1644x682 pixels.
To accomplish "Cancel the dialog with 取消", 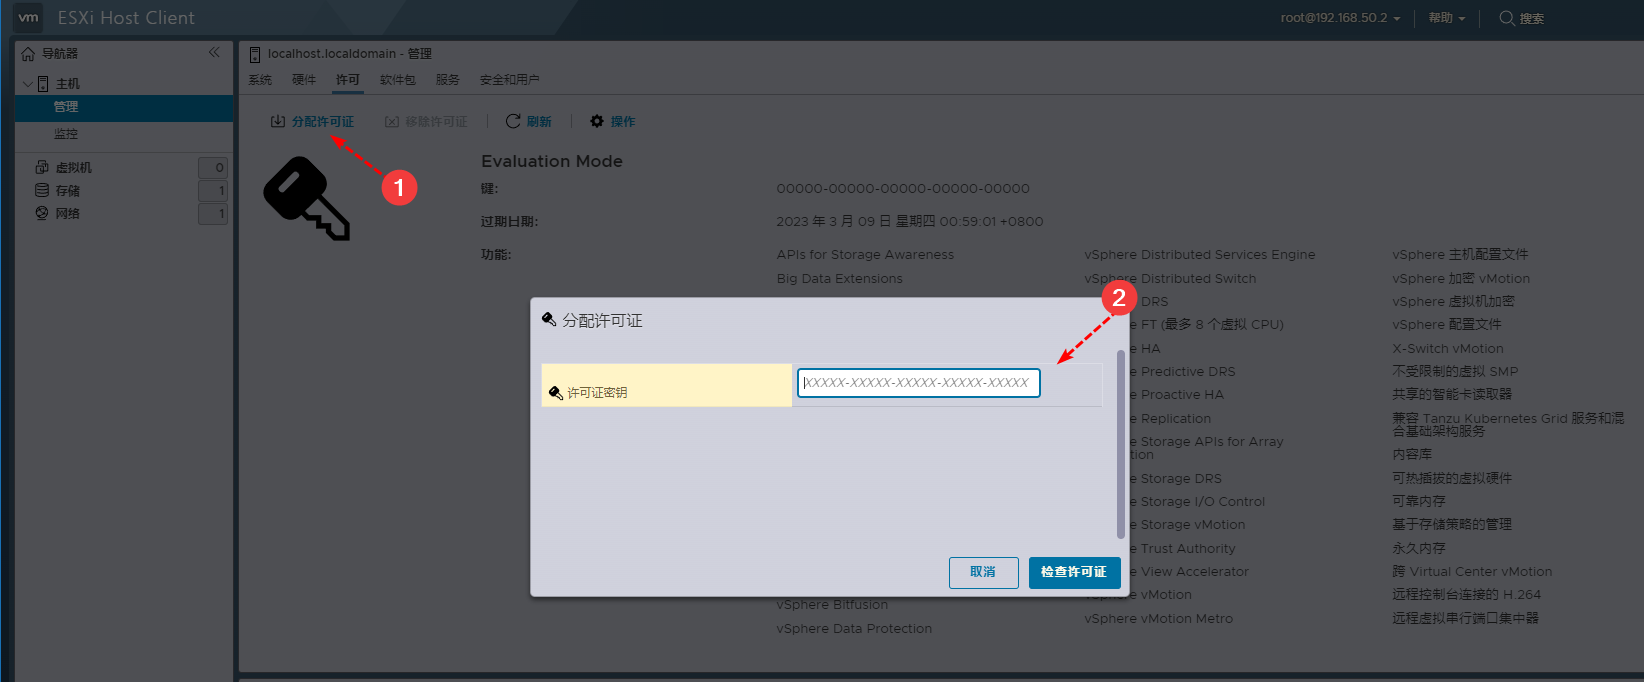I will point(984,572).
